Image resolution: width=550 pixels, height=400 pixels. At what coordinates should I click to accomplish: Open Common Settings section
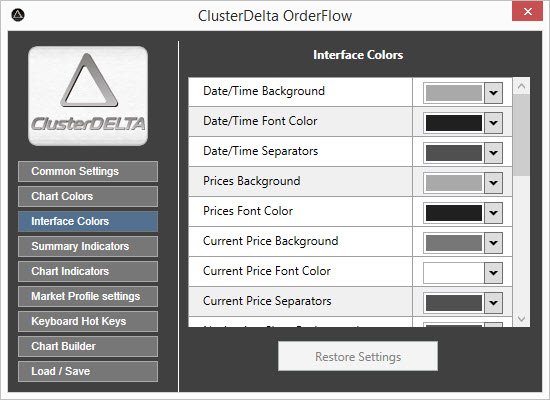pyautogui.click(x=88, y=172)
